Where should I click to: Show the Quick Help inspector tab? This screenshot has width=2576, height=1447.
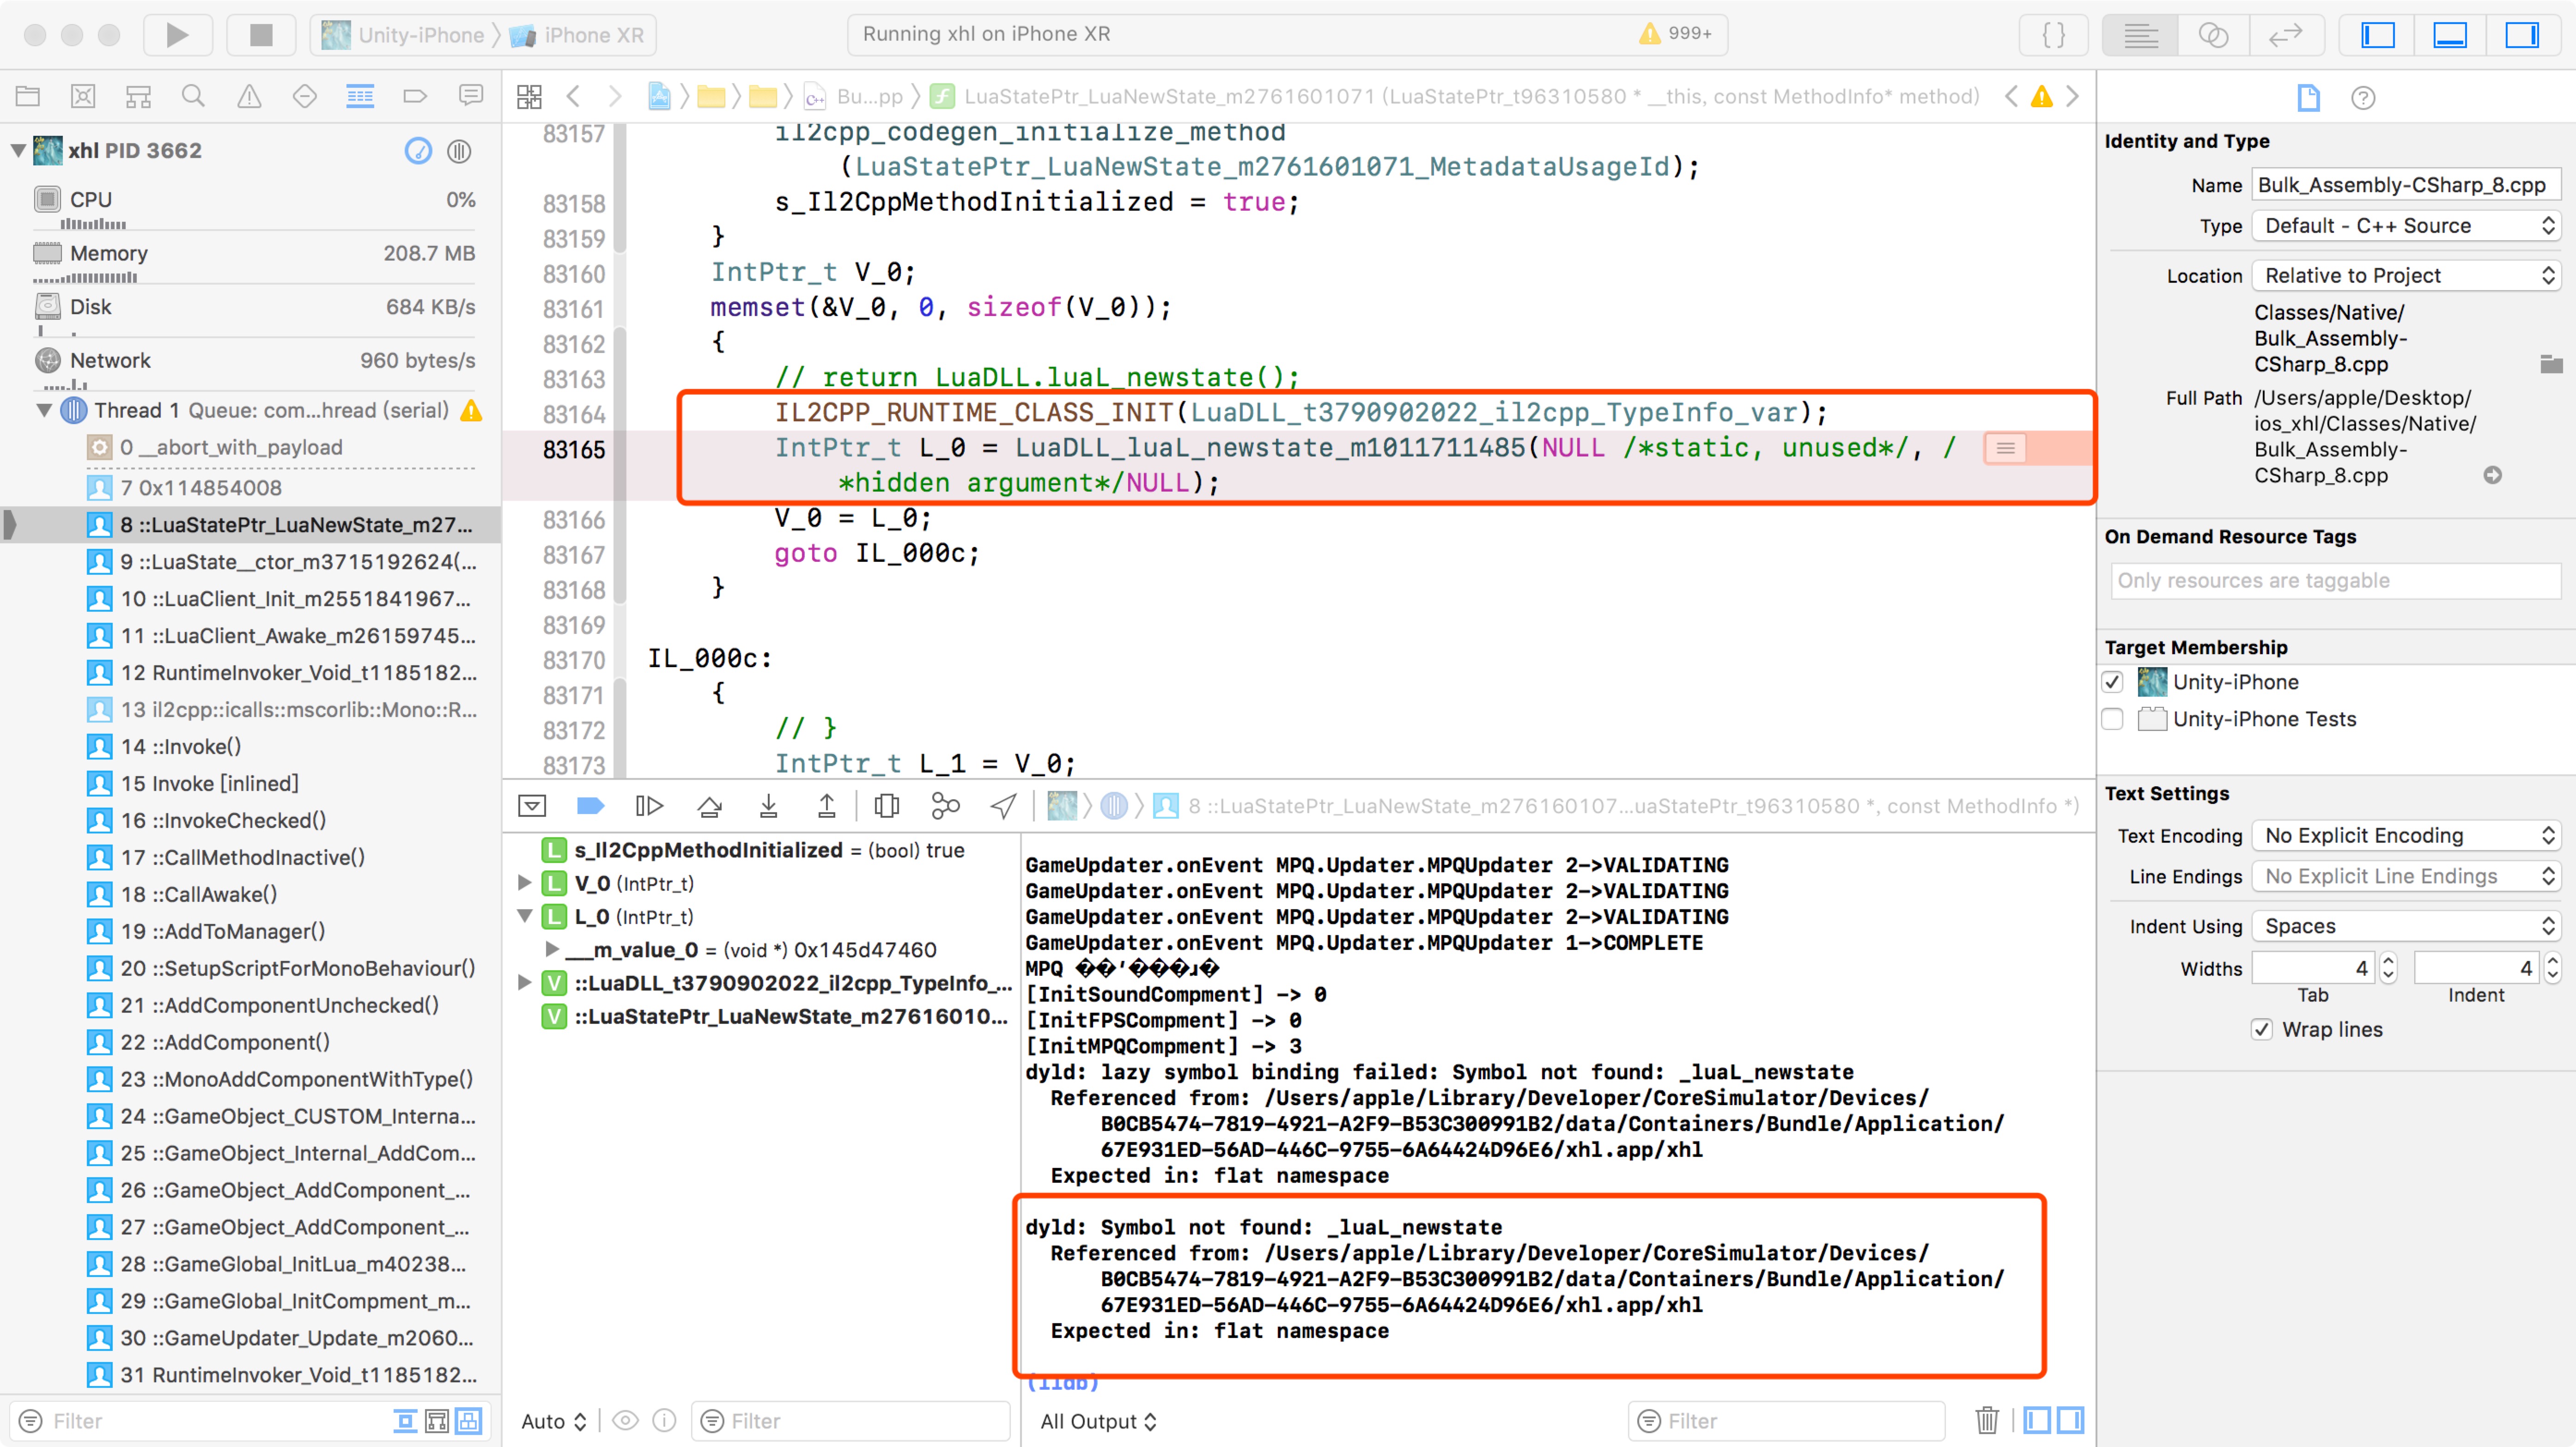point(2363,98)
